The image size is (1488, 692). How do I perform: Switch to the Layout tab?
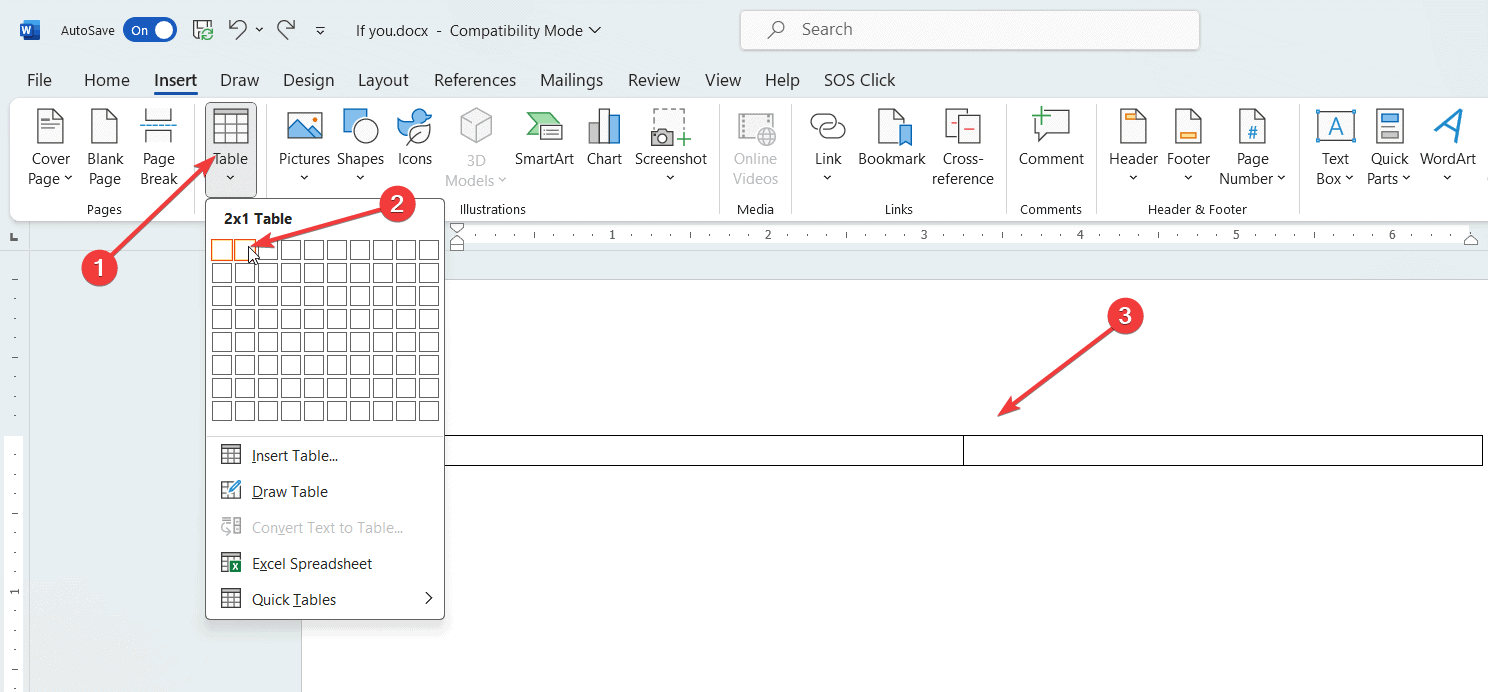383,80
